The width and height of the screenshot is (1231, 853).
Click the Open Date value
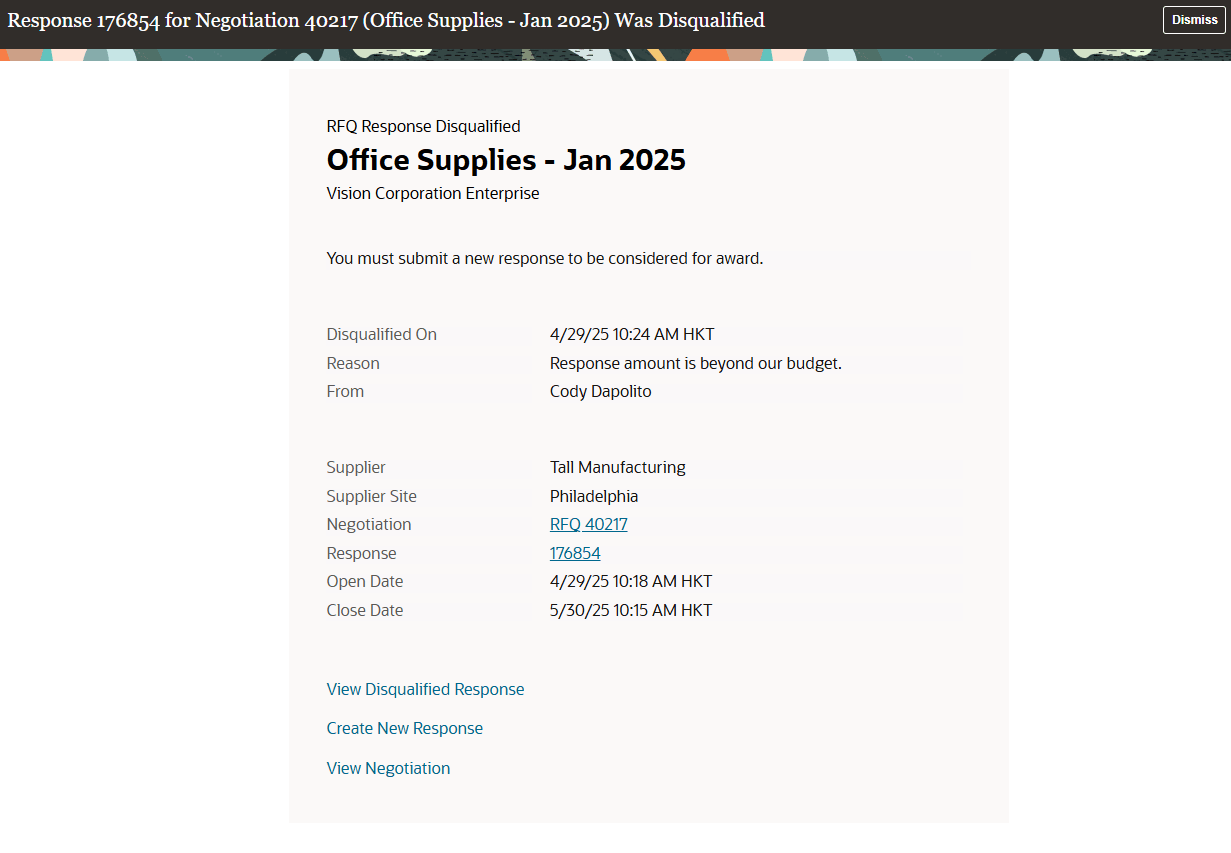point(631,581)
